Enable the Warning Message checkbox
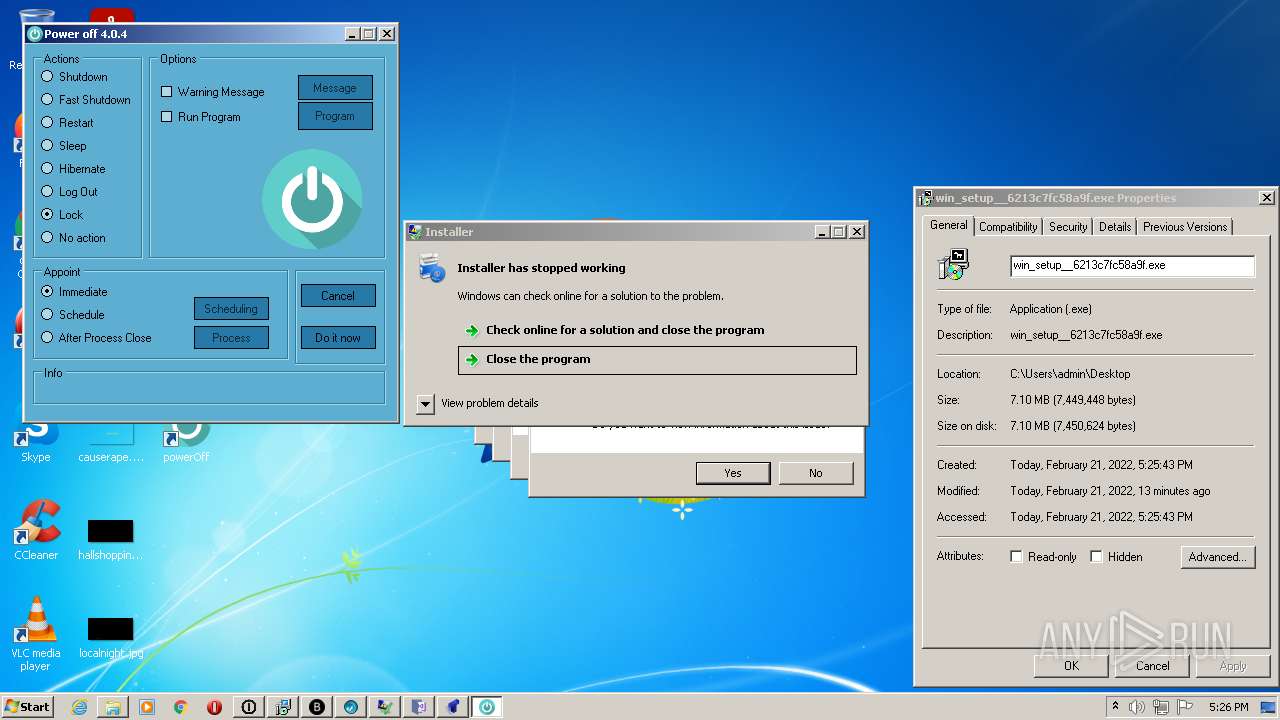The height and width of the screenshot is (720, 1280). click(167, 92)
